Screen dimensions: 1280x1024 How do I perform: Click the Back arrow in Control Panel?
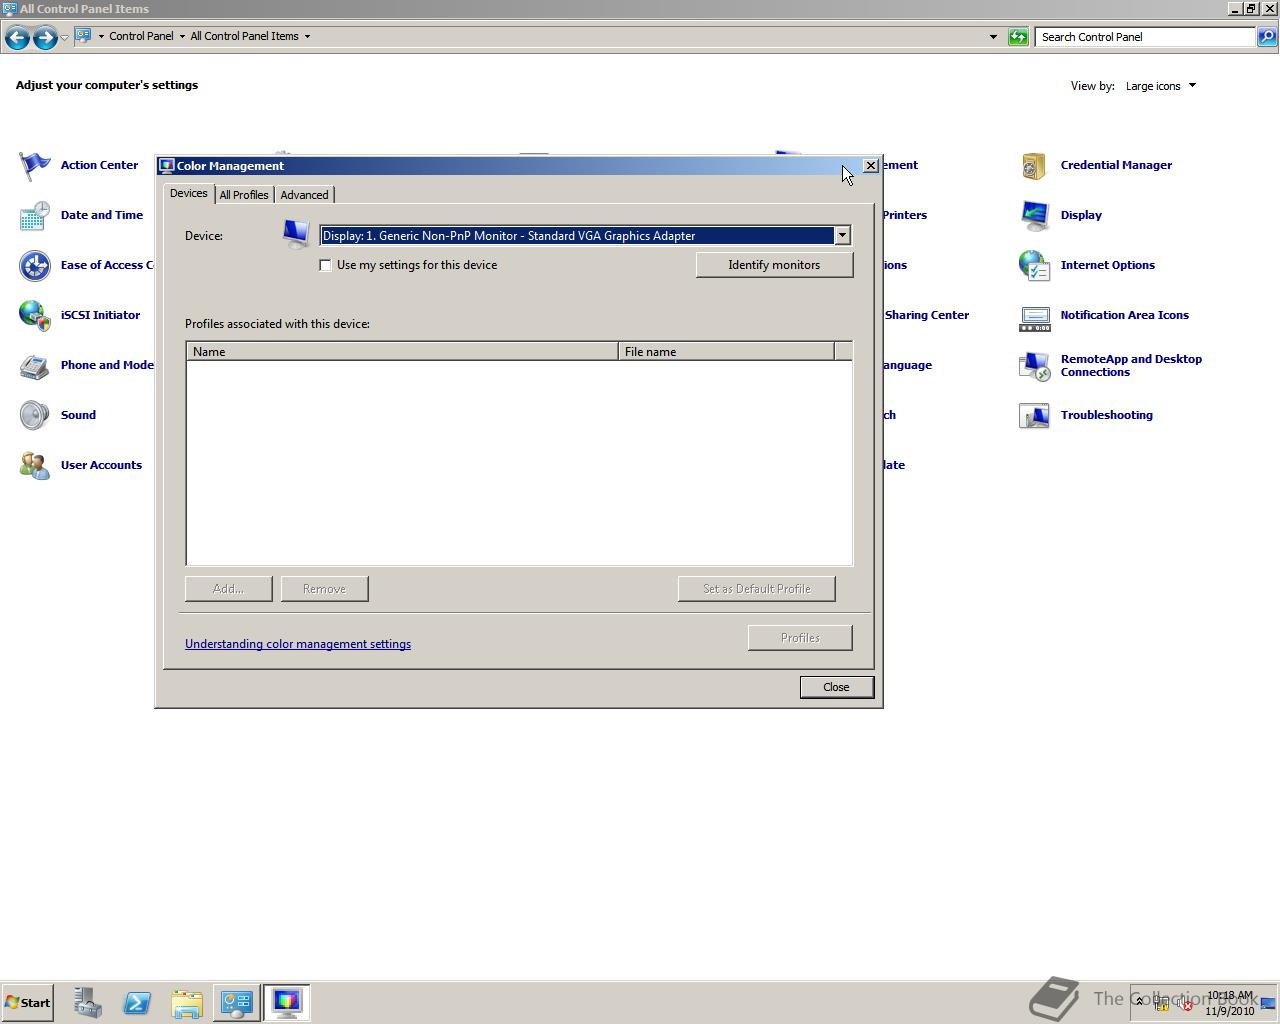(17, 37)
